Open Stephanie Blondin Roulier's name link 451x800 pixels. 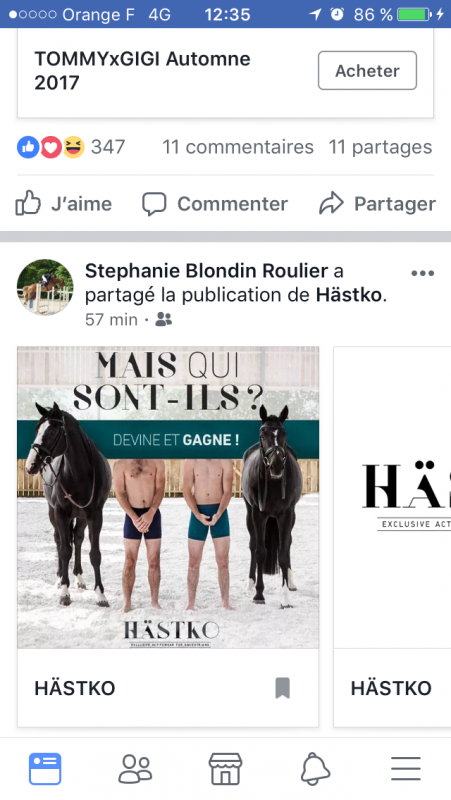207,271
